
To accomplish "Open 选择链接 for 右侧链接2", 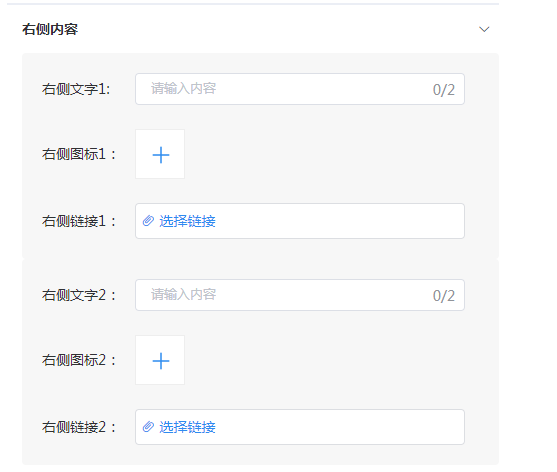I will point(187,427).
